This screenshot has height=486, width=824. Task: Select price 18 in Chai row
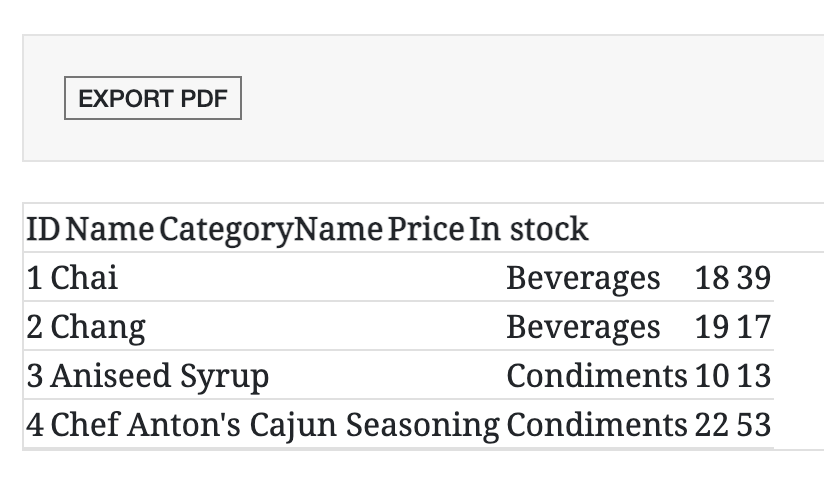711,278
